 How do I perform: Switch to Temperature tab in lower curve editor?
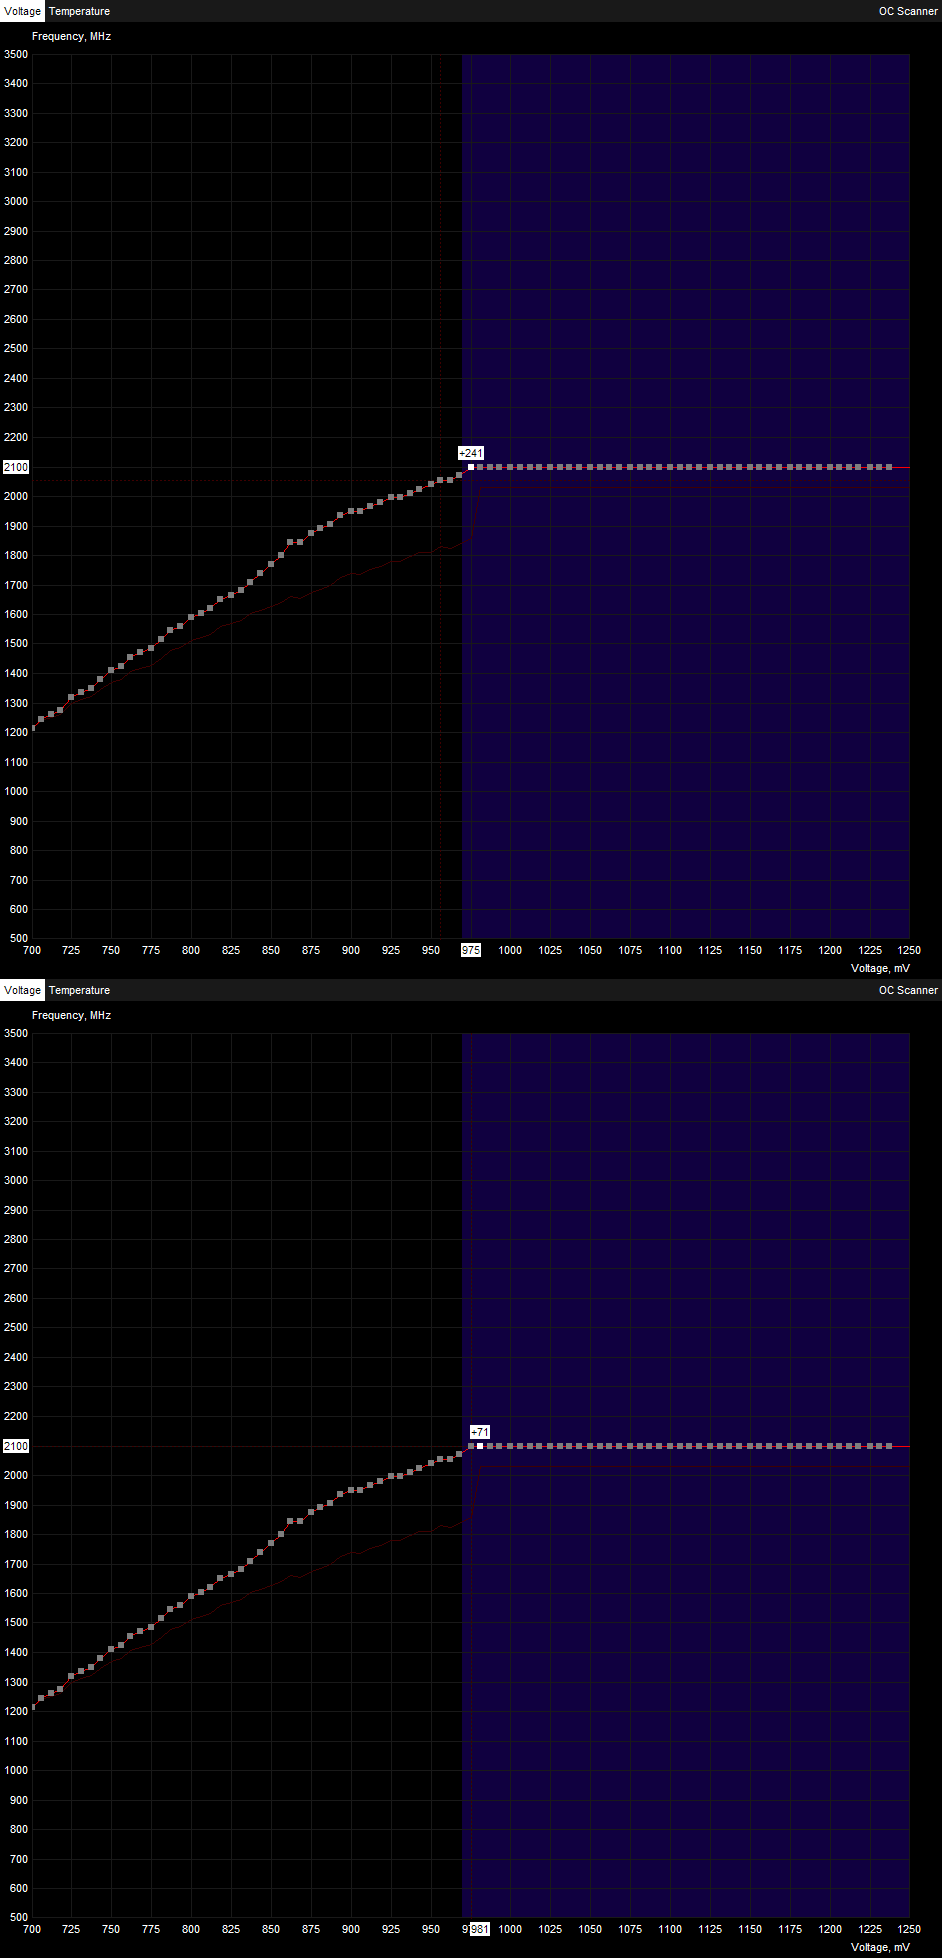coord(79,990)
